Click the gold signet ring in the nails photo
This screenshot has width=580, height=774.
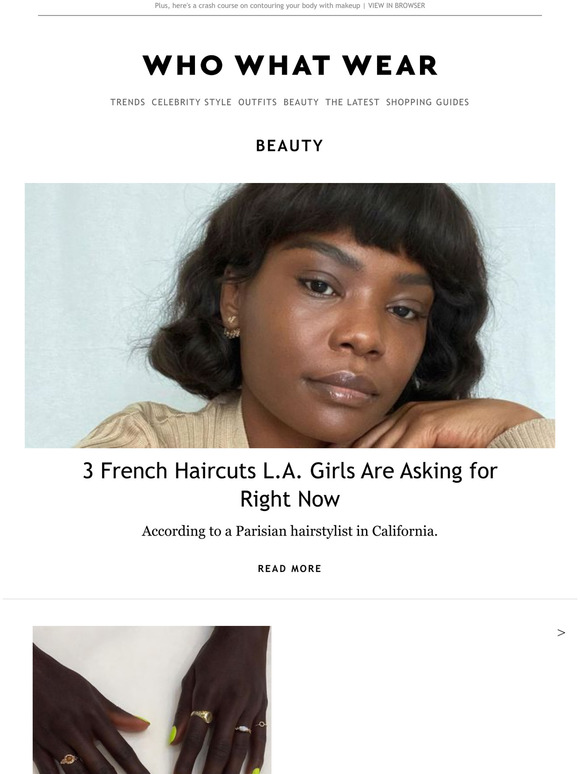(202, 716)
